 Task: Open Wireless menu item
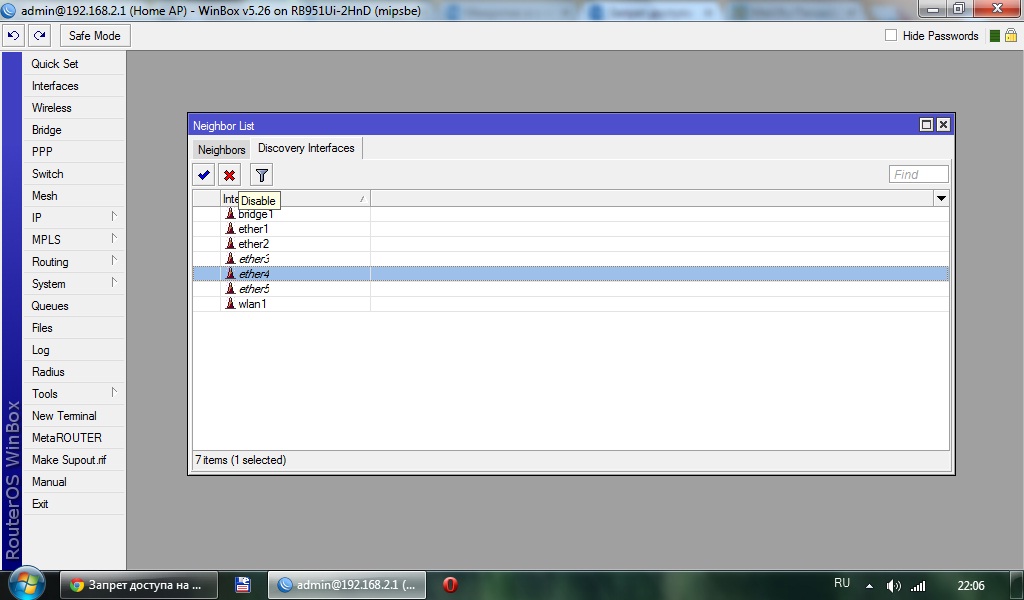[x=74, y=108]
